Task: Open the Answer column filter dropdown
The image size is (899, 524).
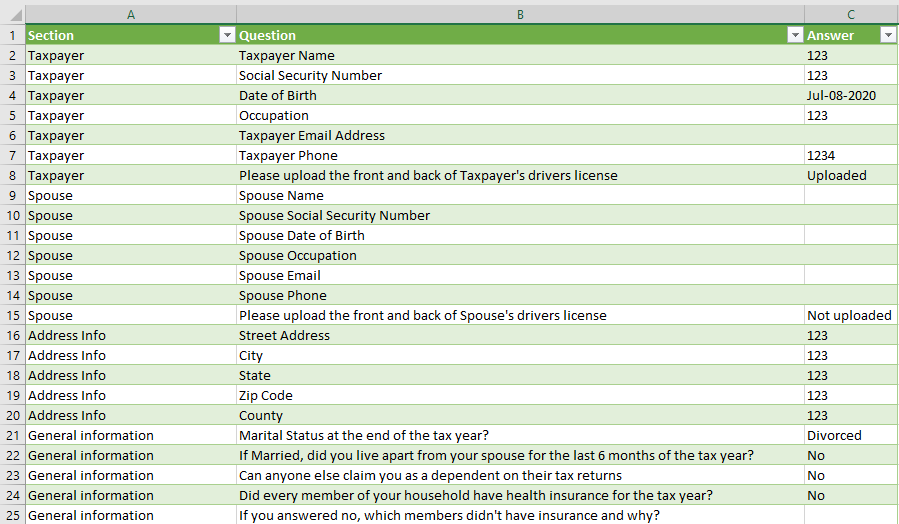Action: (x=888, y=35)
